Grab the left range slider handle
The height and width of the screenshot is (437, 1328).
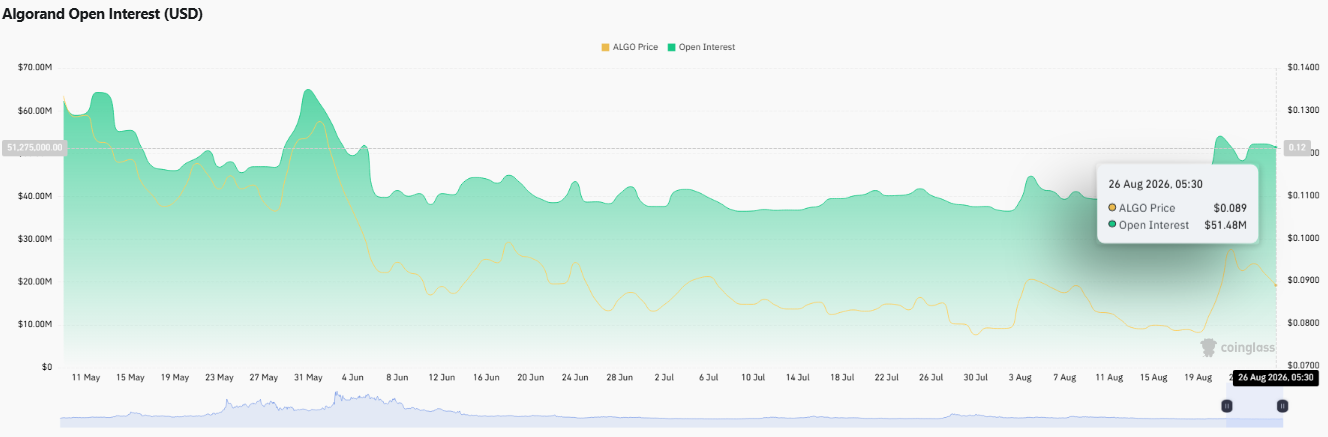pos(1226,406)
